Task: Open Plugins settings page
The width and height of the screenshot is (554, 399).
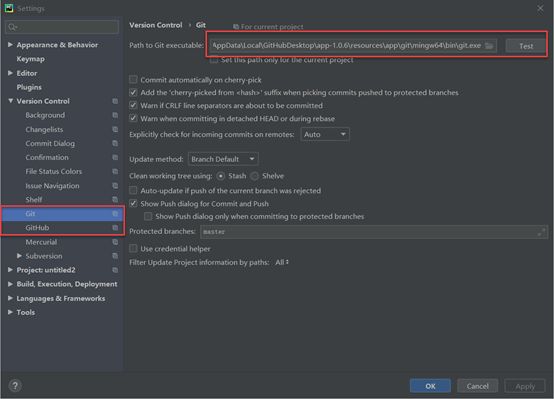Action: click(29, 87)
